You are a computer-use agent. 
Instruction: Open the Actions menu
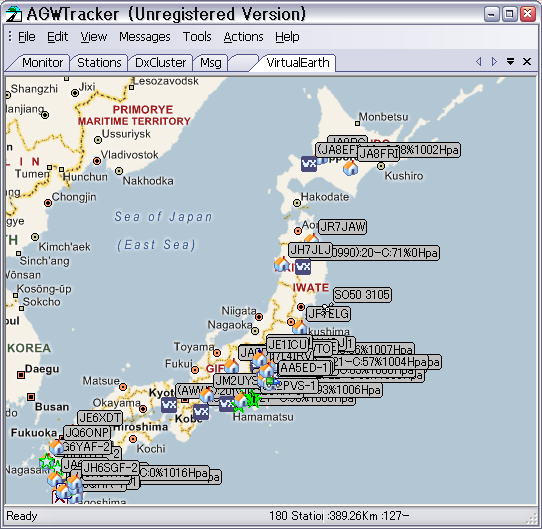pos(243,37)
